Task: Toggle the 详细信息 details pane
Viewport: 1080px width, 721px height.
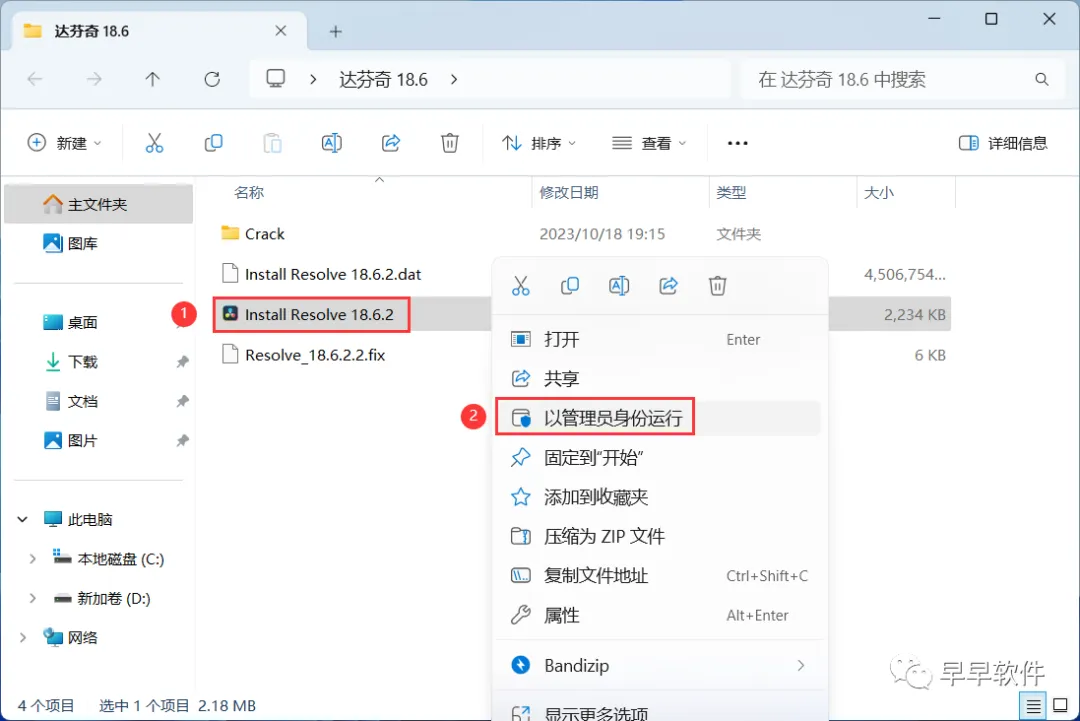Action: tap(1003, 143)
